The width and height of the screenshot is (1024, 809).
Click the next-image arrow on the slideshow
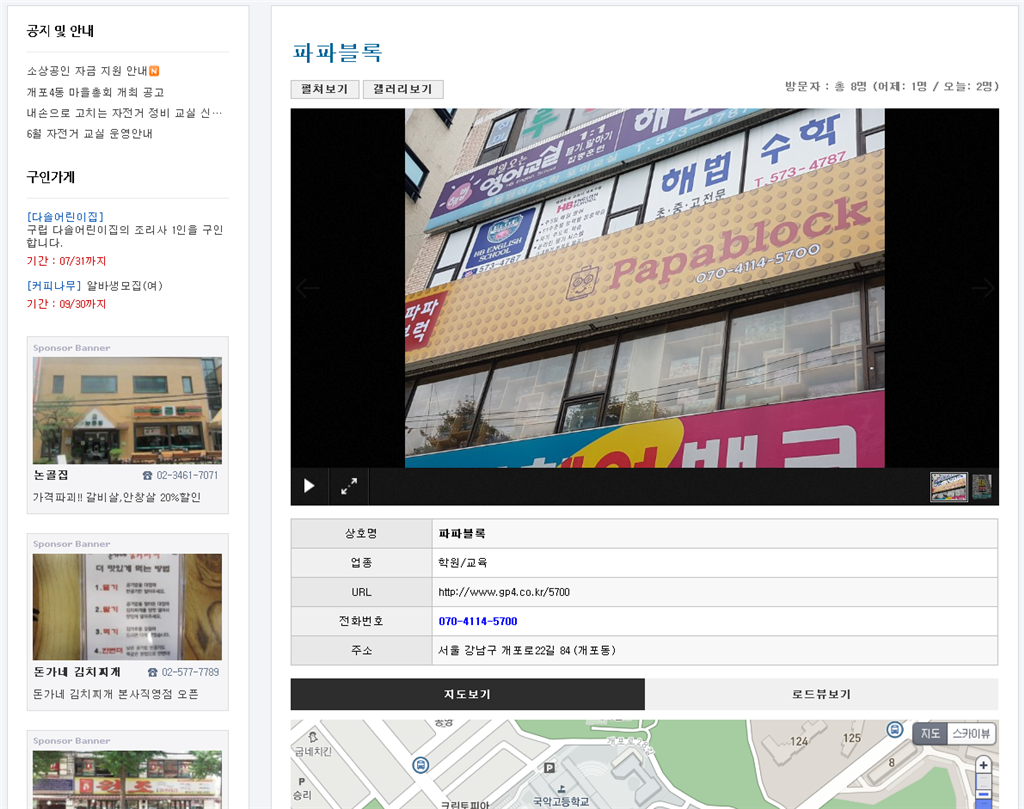point(983,288)
